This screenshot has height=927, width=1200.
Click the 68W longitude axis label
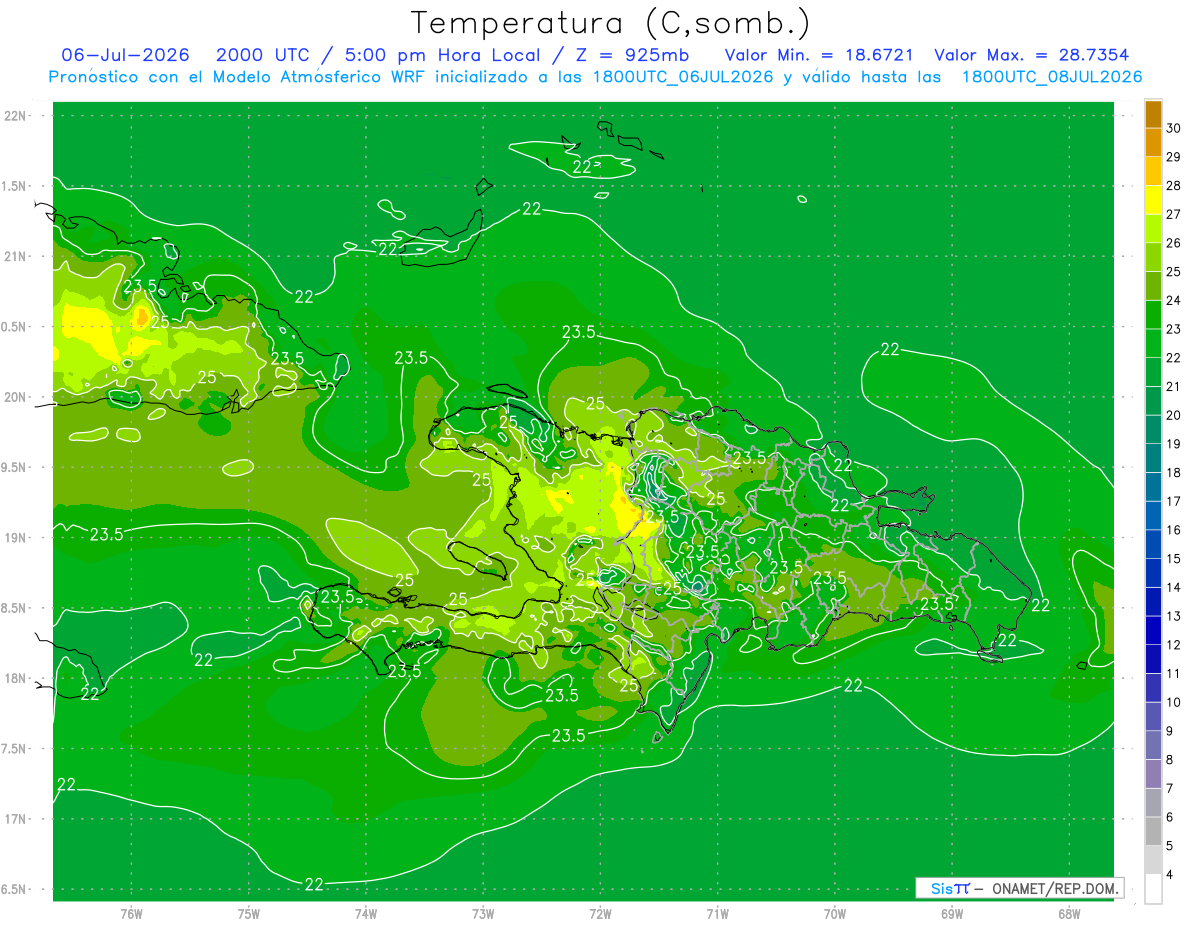click(x=1069, y=913)
